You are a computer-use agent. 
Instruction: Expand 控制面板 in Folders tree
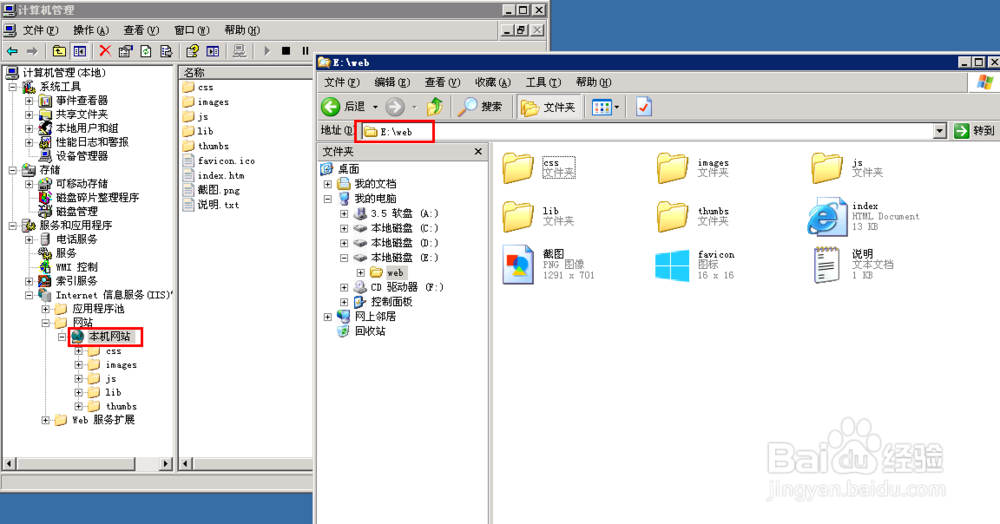(x=344, y=302)
